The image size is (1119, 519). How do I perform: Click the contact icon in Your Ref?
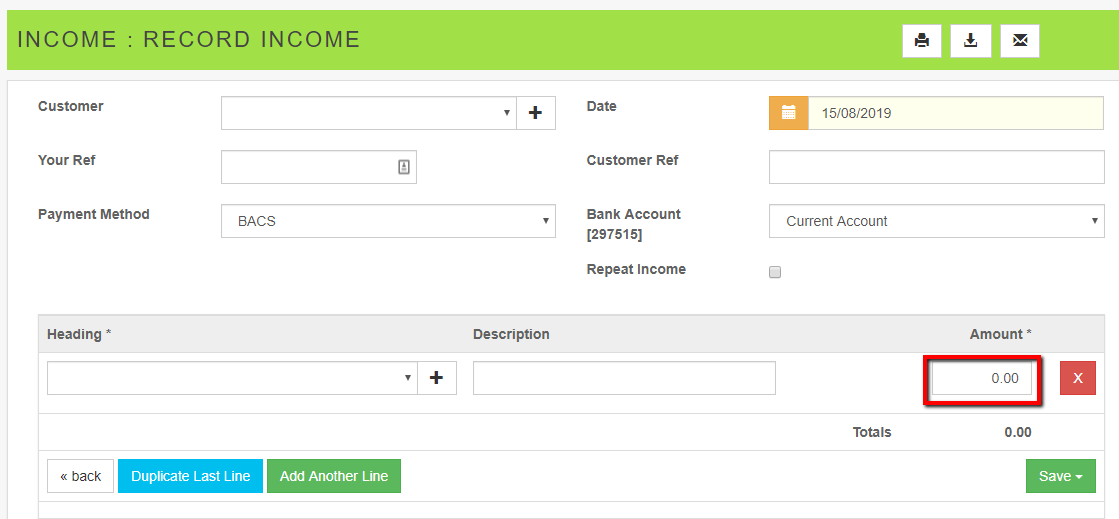404,168
